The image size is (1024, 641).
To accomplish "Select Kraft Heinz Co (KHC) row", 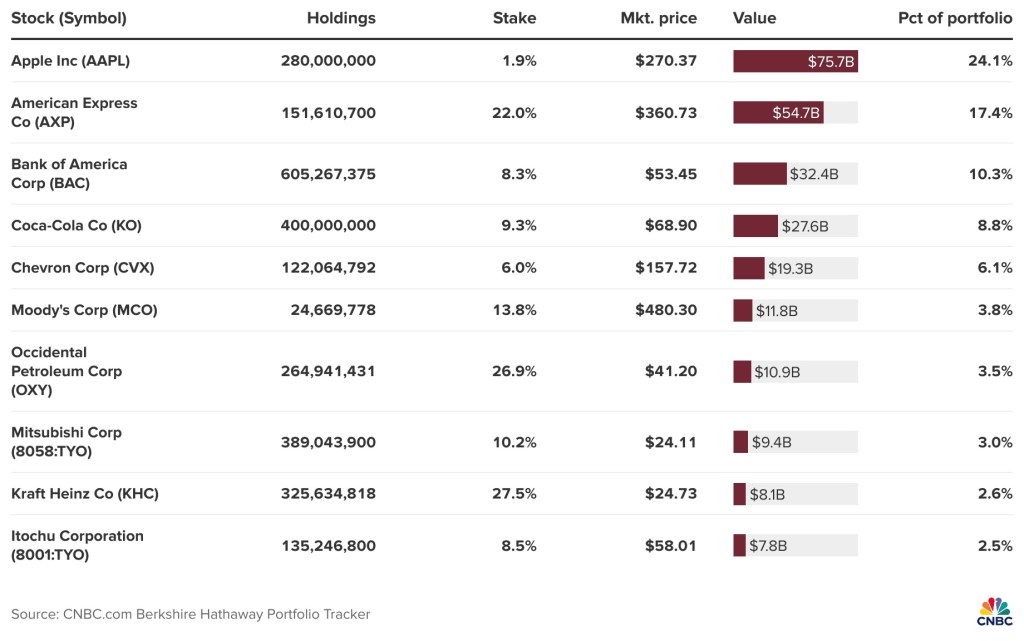I will pyautogui.click(x=85, y=494).
